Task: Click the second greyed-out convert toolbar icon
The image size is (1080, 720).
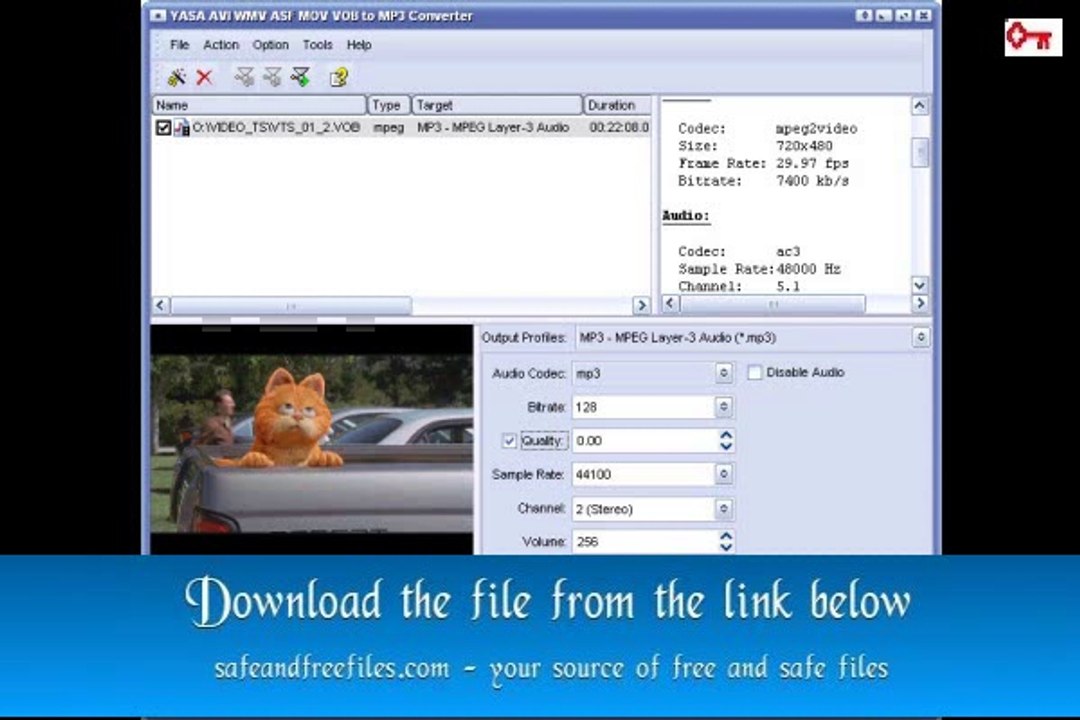Action: (x=272, y=77)
